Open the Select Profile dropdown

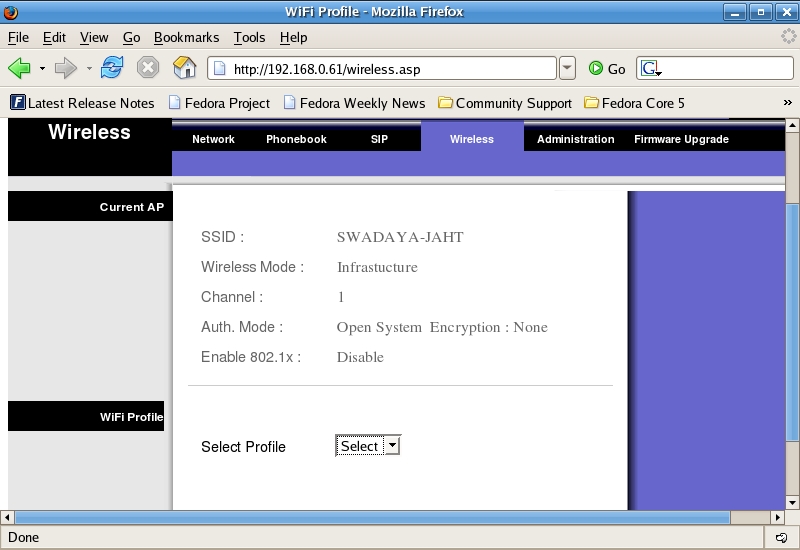368,446
